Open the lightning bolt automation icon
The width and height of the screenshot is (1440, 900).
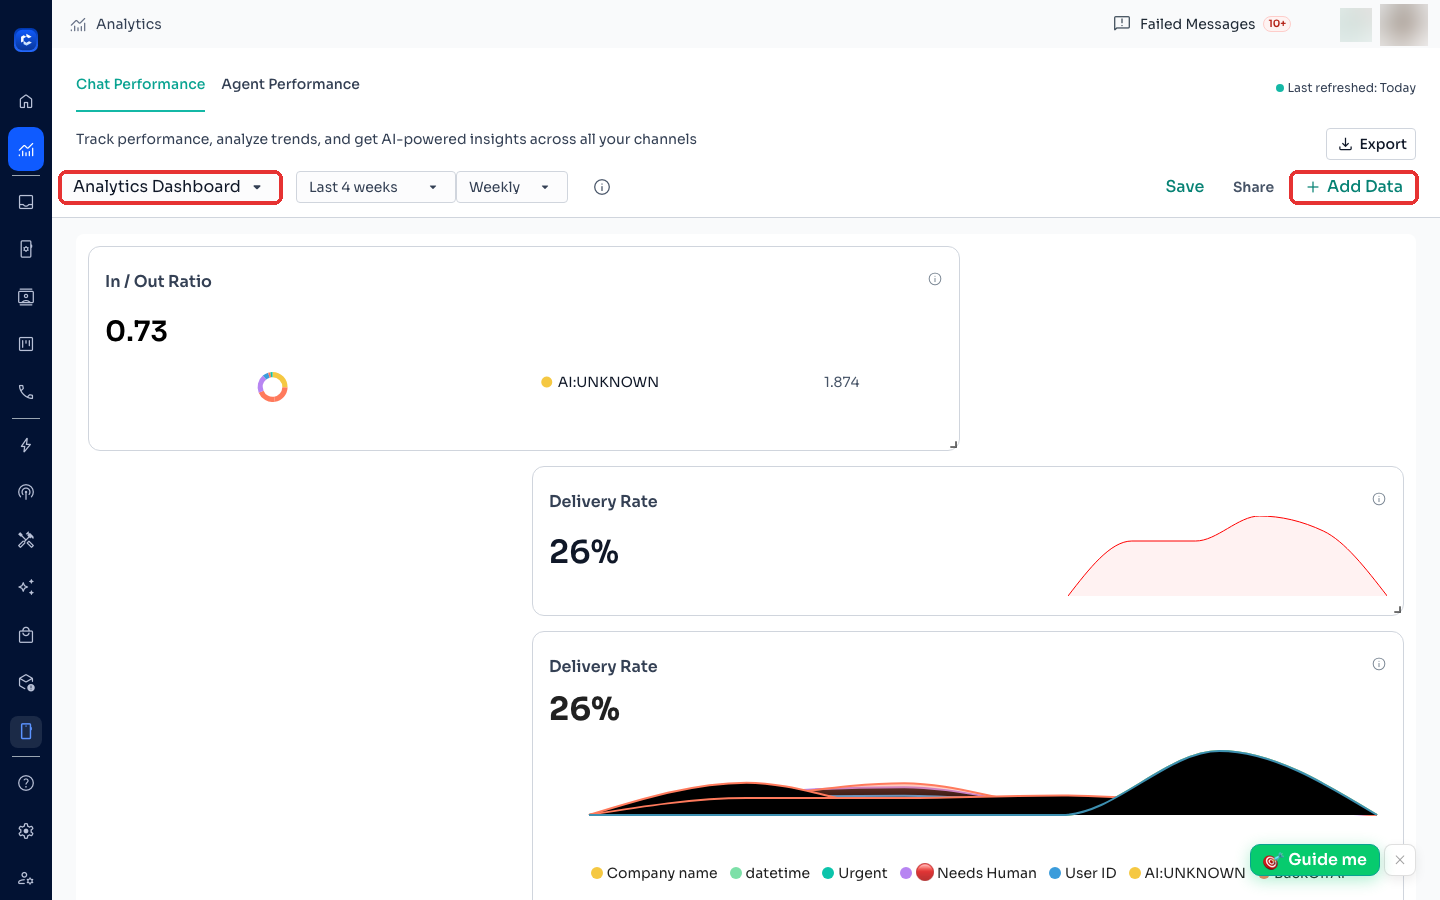[x=26, y=445]
